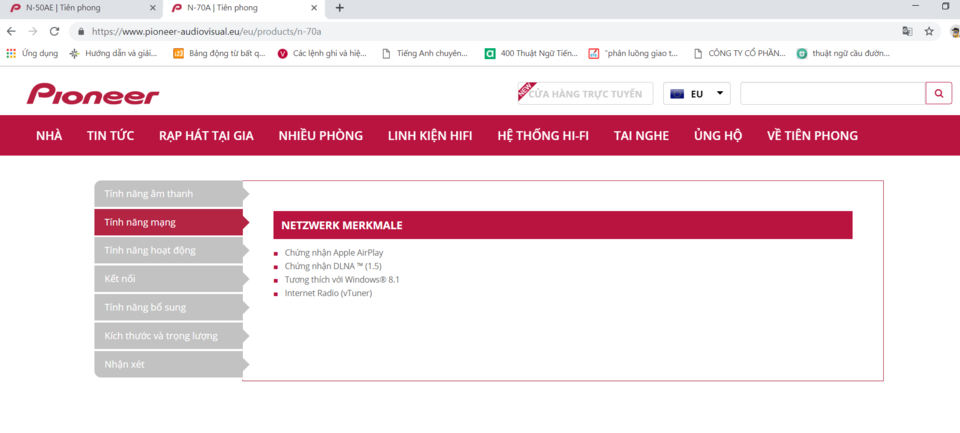Reload the page with the refresh icon
960x433 pixels.
(54, 31)
